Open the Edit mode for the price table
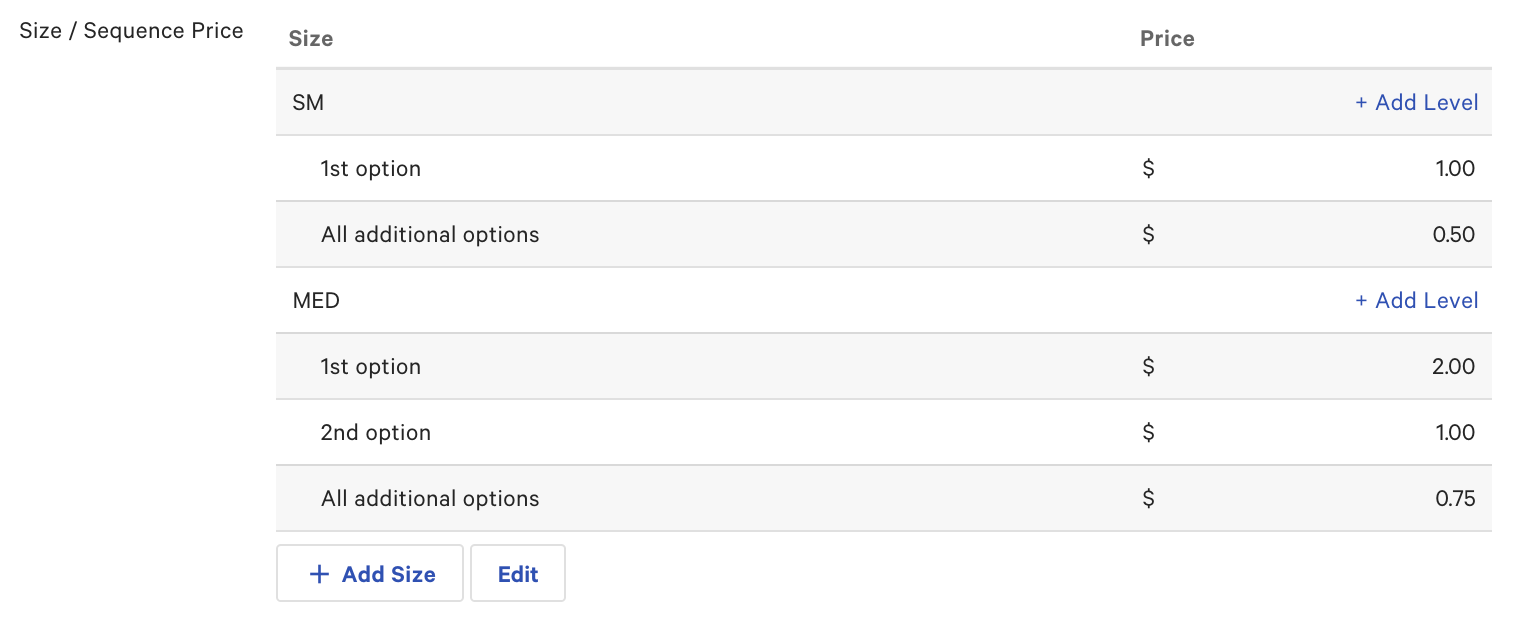 tap(517, 573)
